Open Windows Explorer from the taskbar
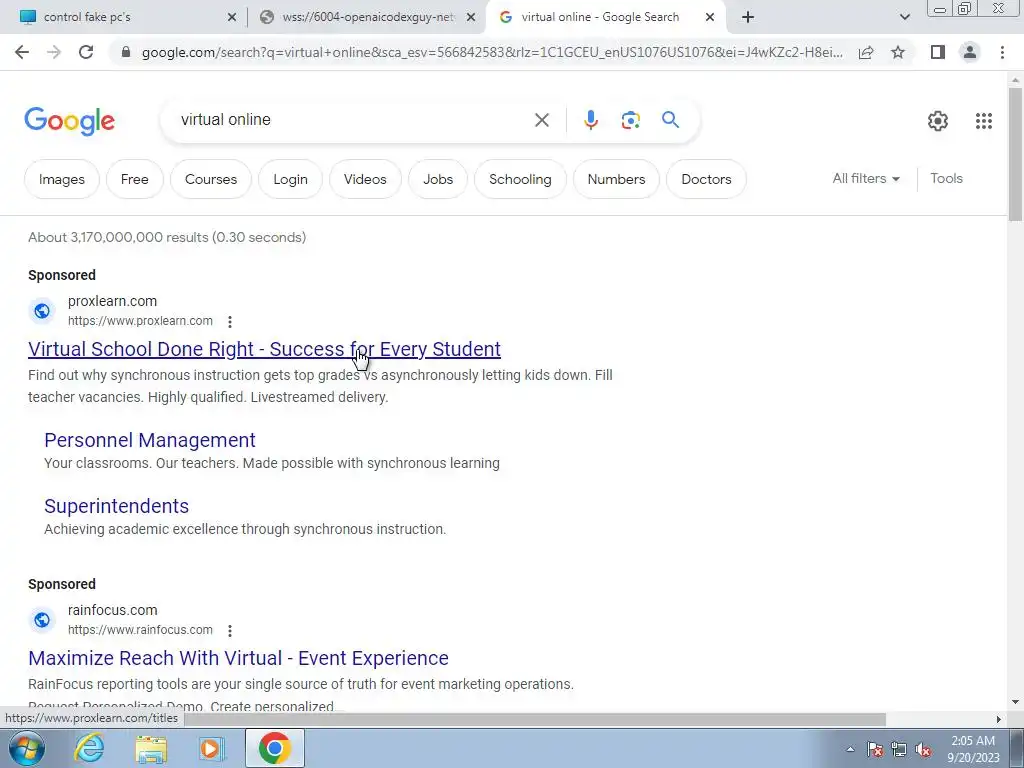The width and height of the screenshot is (1024, 768). tap(151, 749)
